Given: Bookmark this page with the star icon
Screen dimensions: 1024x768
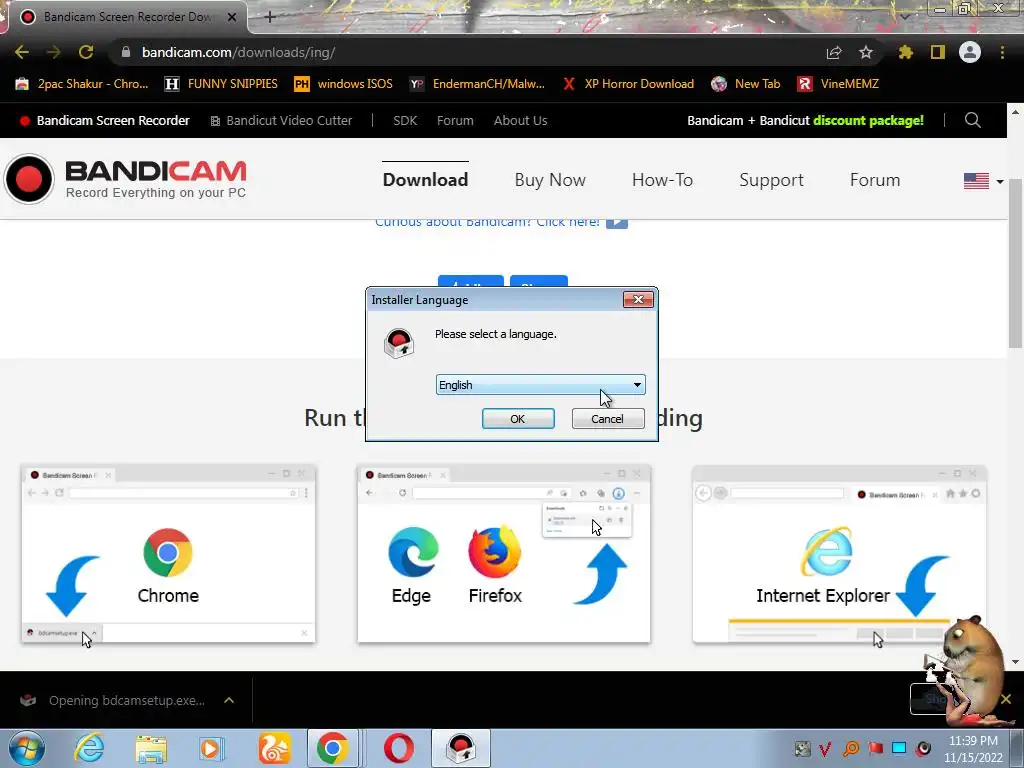Looking at the screenshot, I should point(866,52).
